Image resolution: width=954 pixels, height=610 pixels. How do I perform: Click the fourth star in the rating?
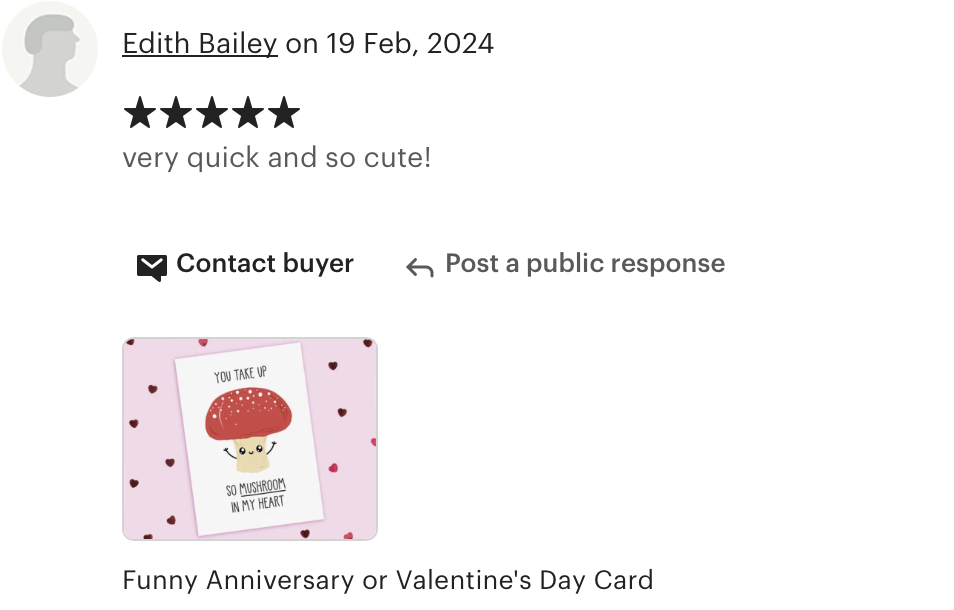pyautogui.click(x=248, y=113)
